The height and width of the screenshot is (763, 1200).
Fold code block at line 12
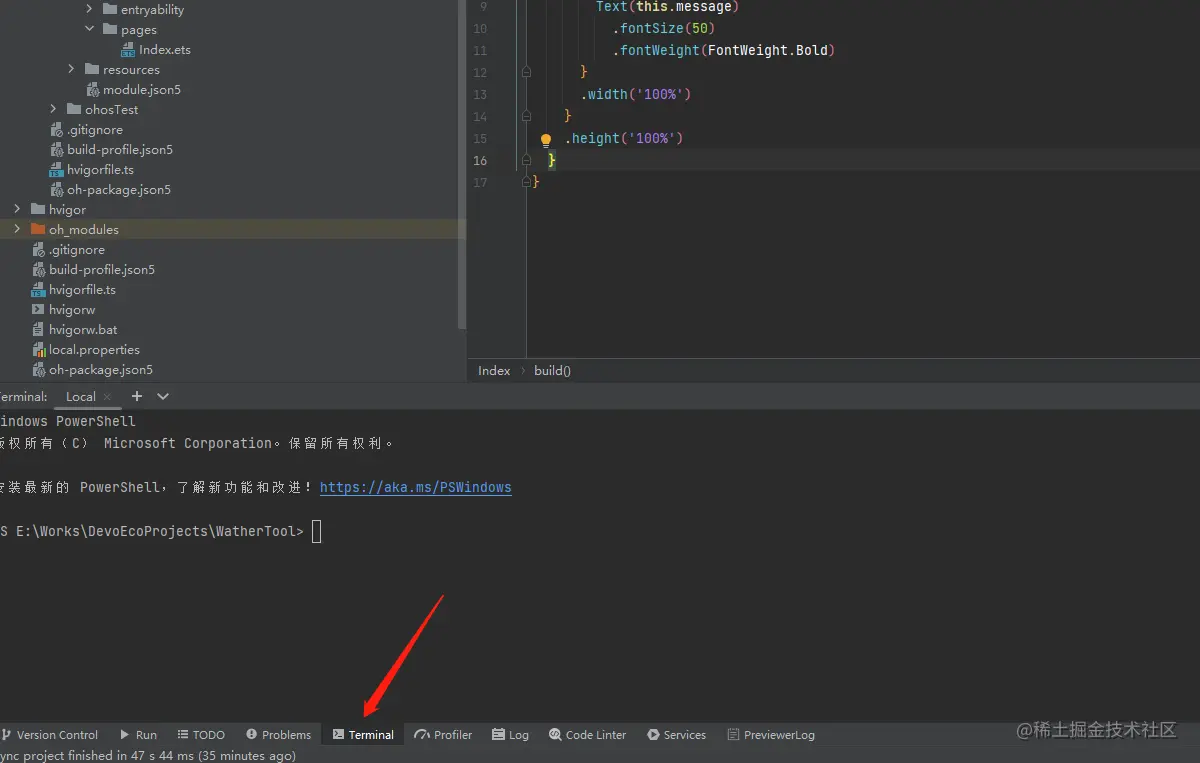(x=526, y=72)
